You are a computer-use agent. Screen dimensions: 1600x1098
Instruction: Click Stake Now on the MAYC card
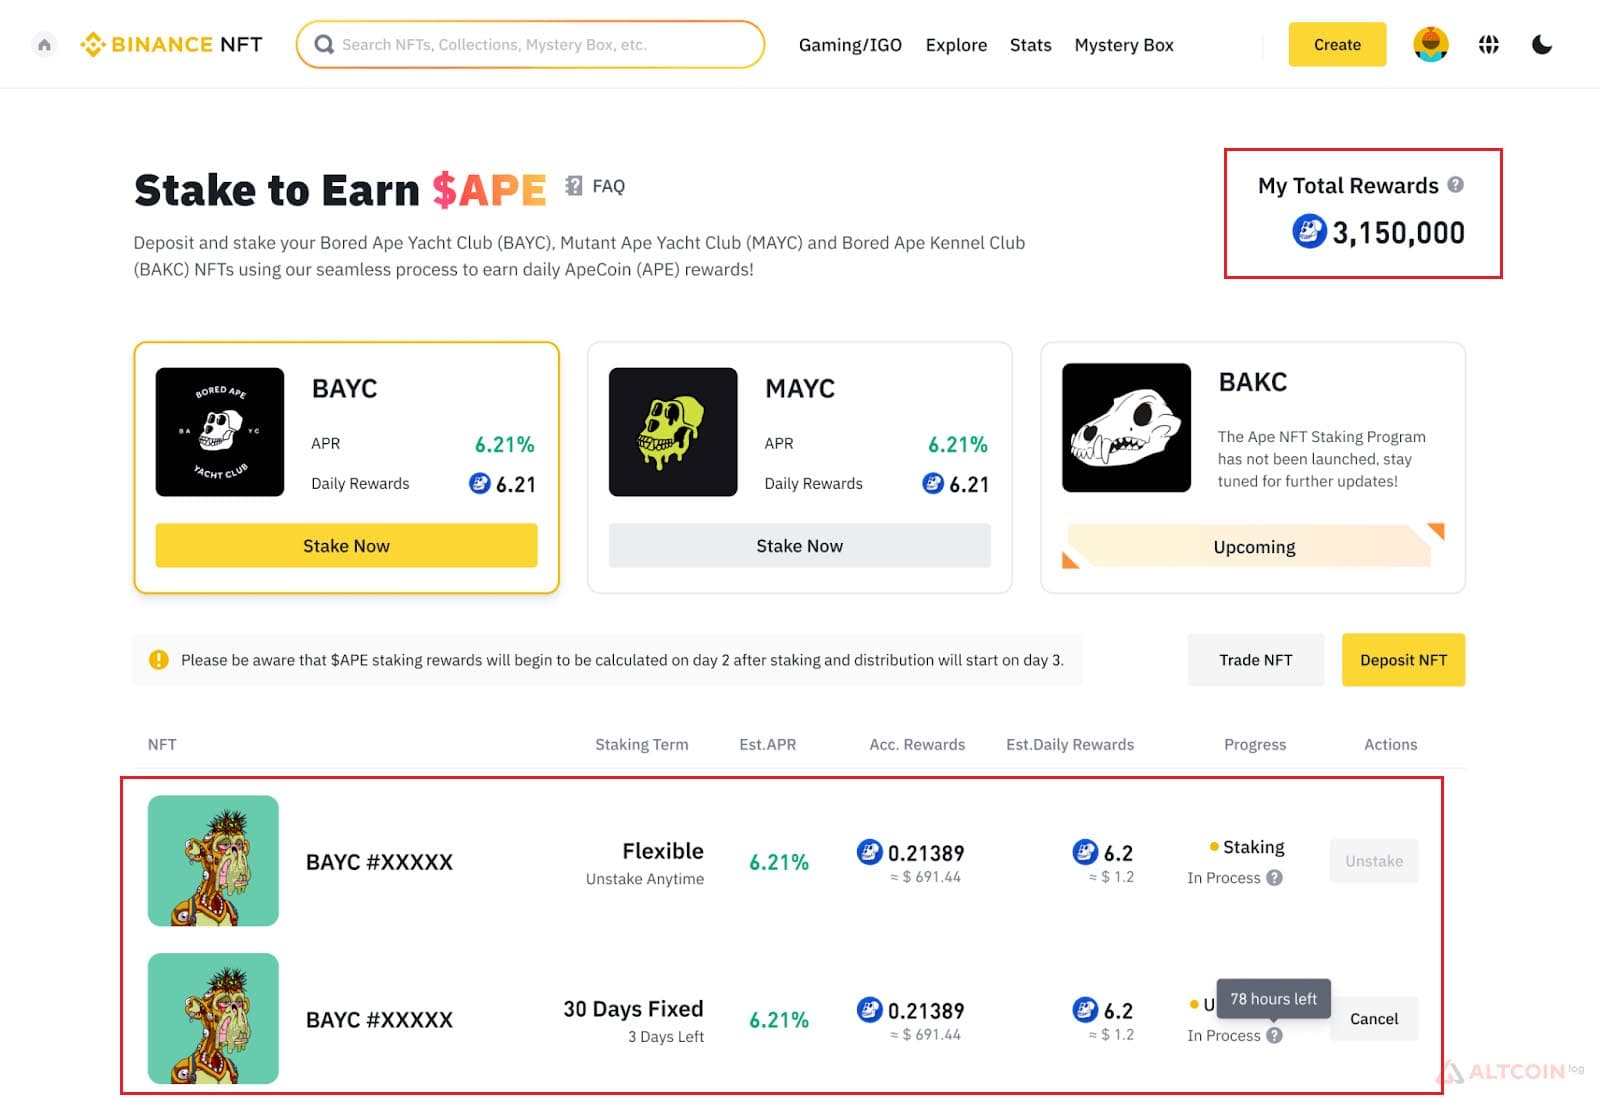click(x=799, y=545)
